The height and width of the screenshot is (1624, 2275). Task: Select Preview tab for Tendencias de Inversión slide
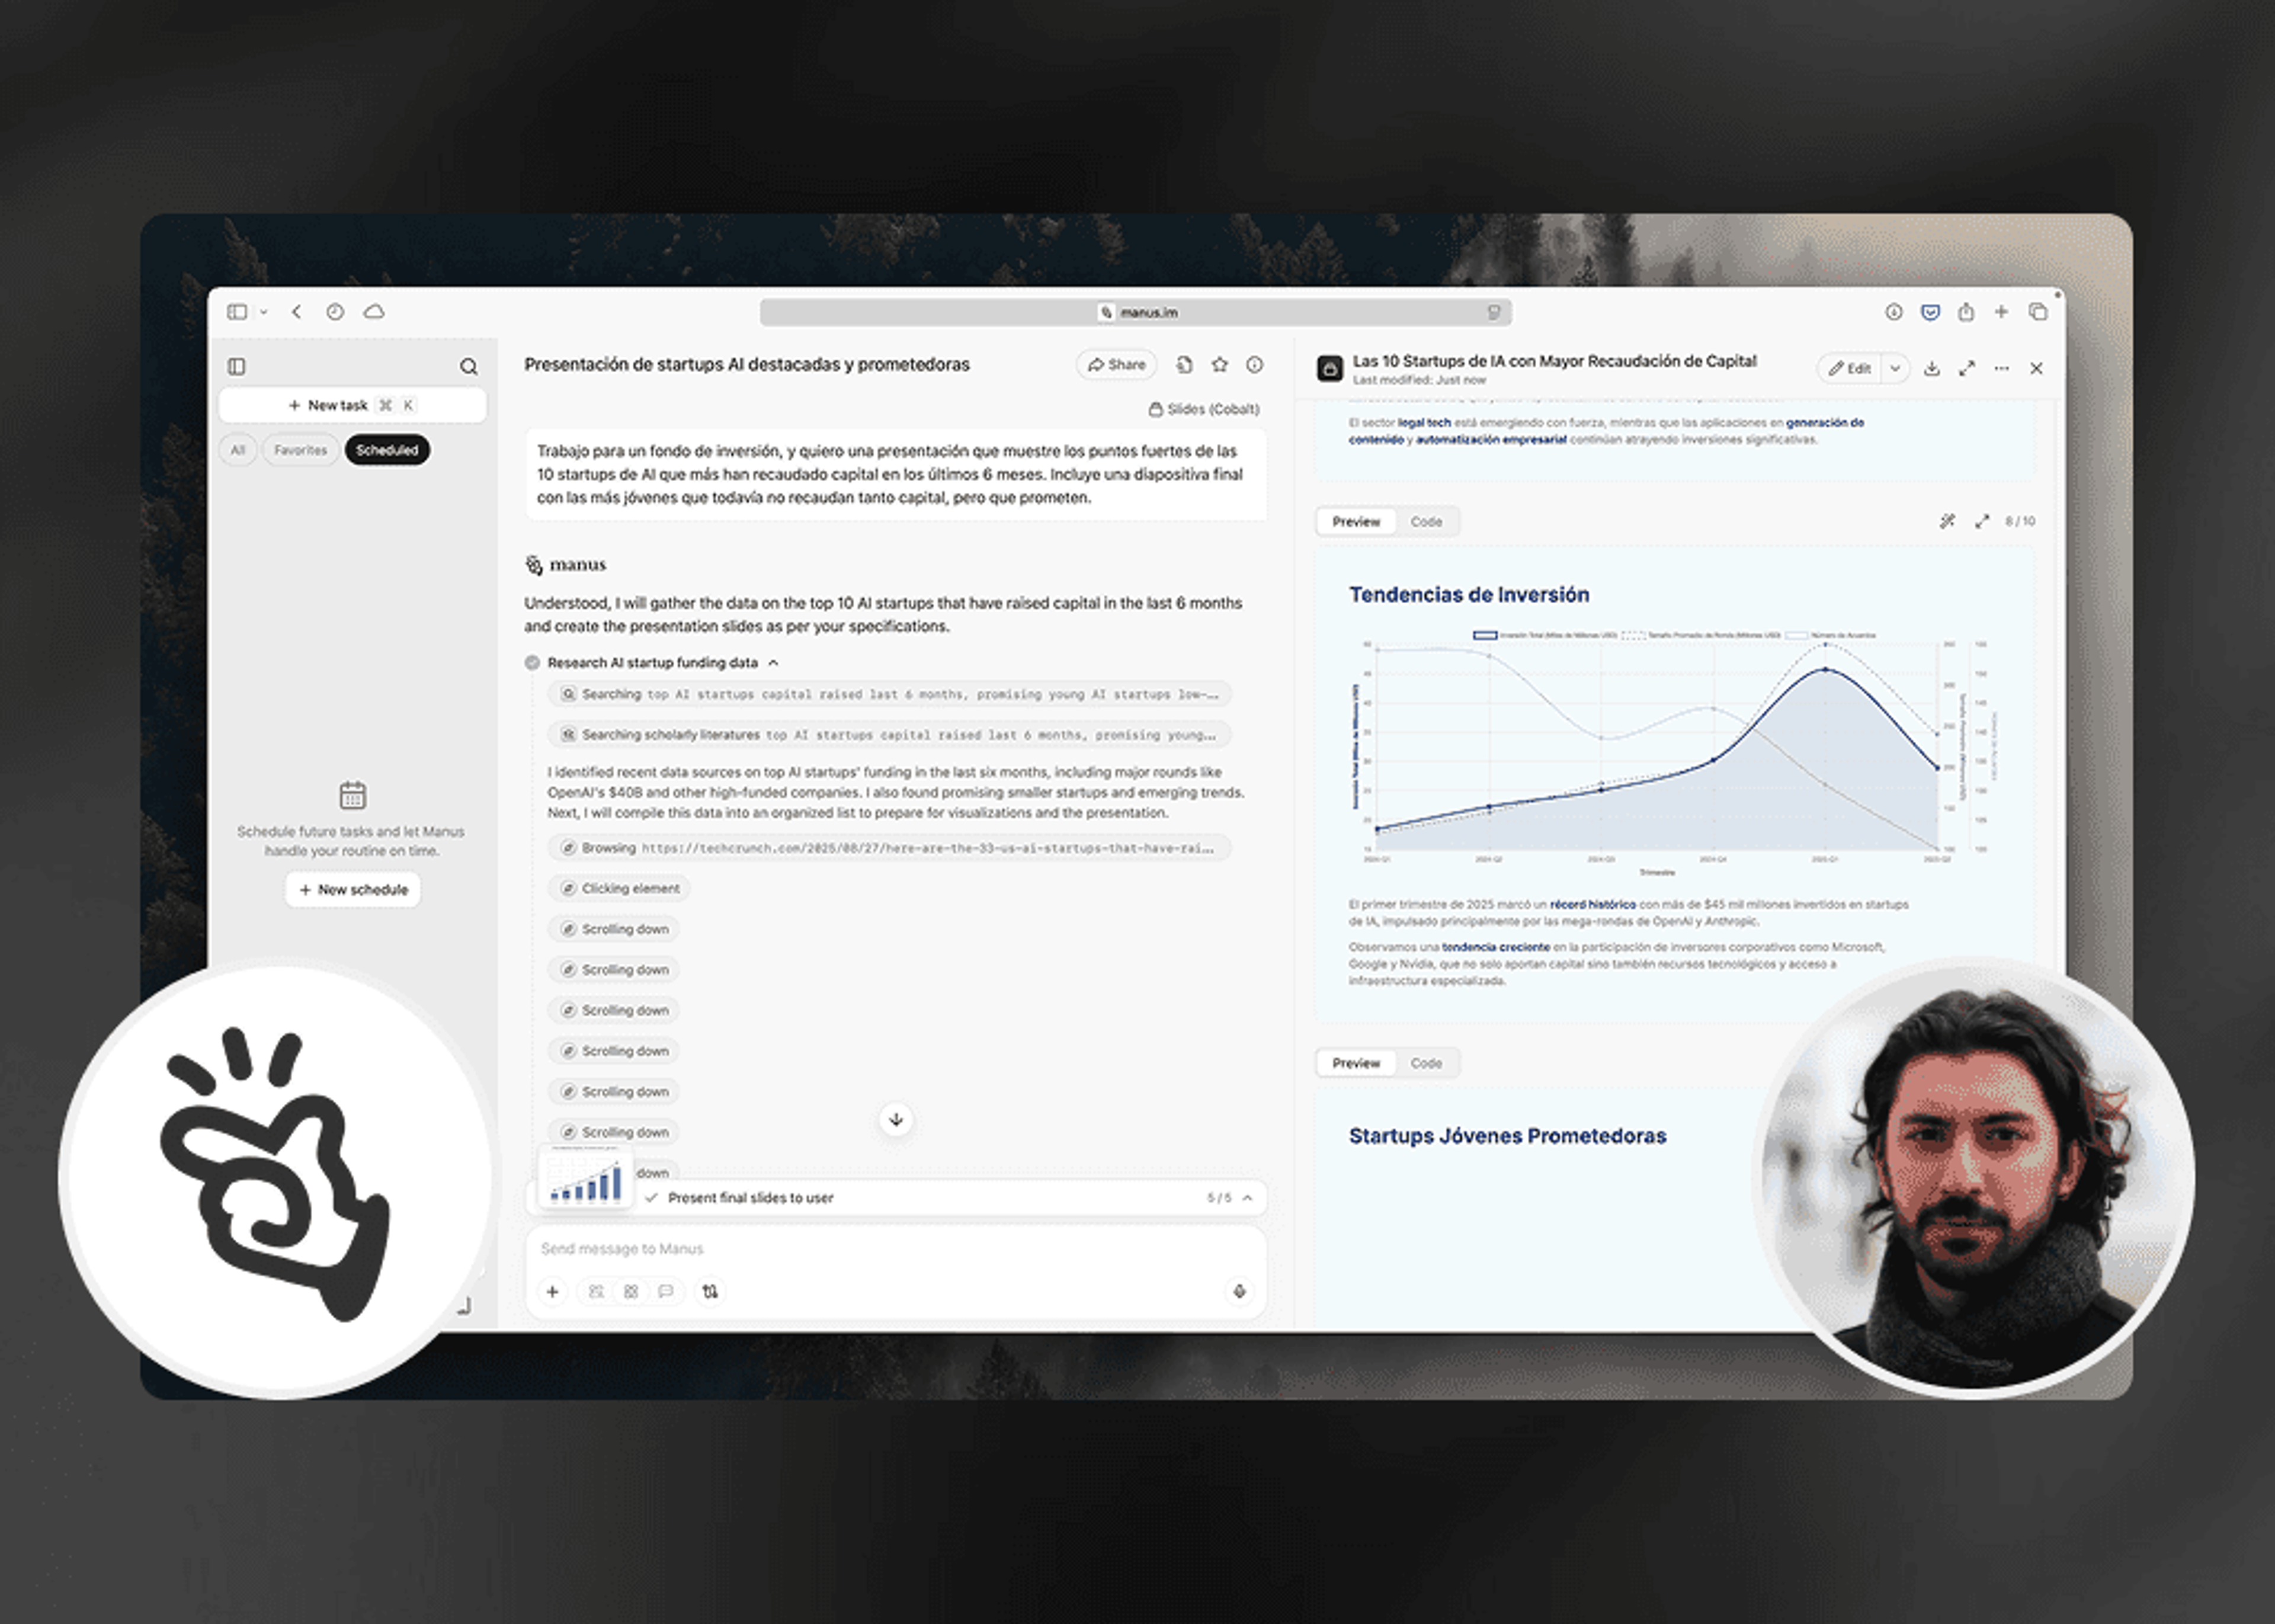(1356, 521)
